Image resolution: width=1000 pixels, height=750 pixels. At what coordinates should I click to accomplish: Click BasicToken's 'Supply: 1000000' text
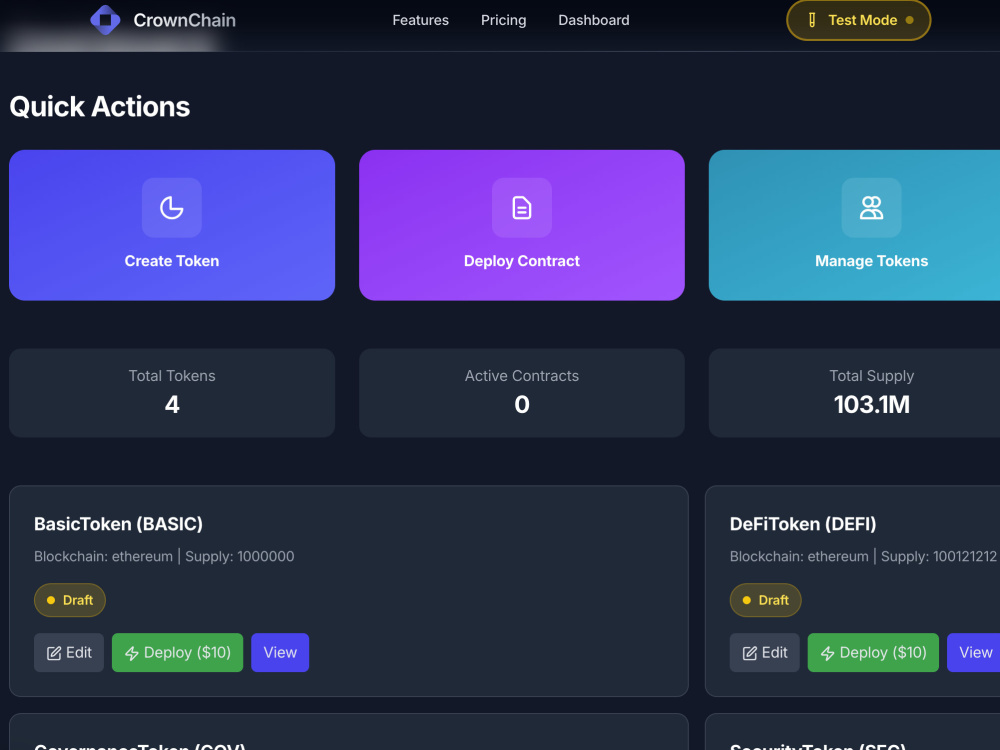(240, 556)
